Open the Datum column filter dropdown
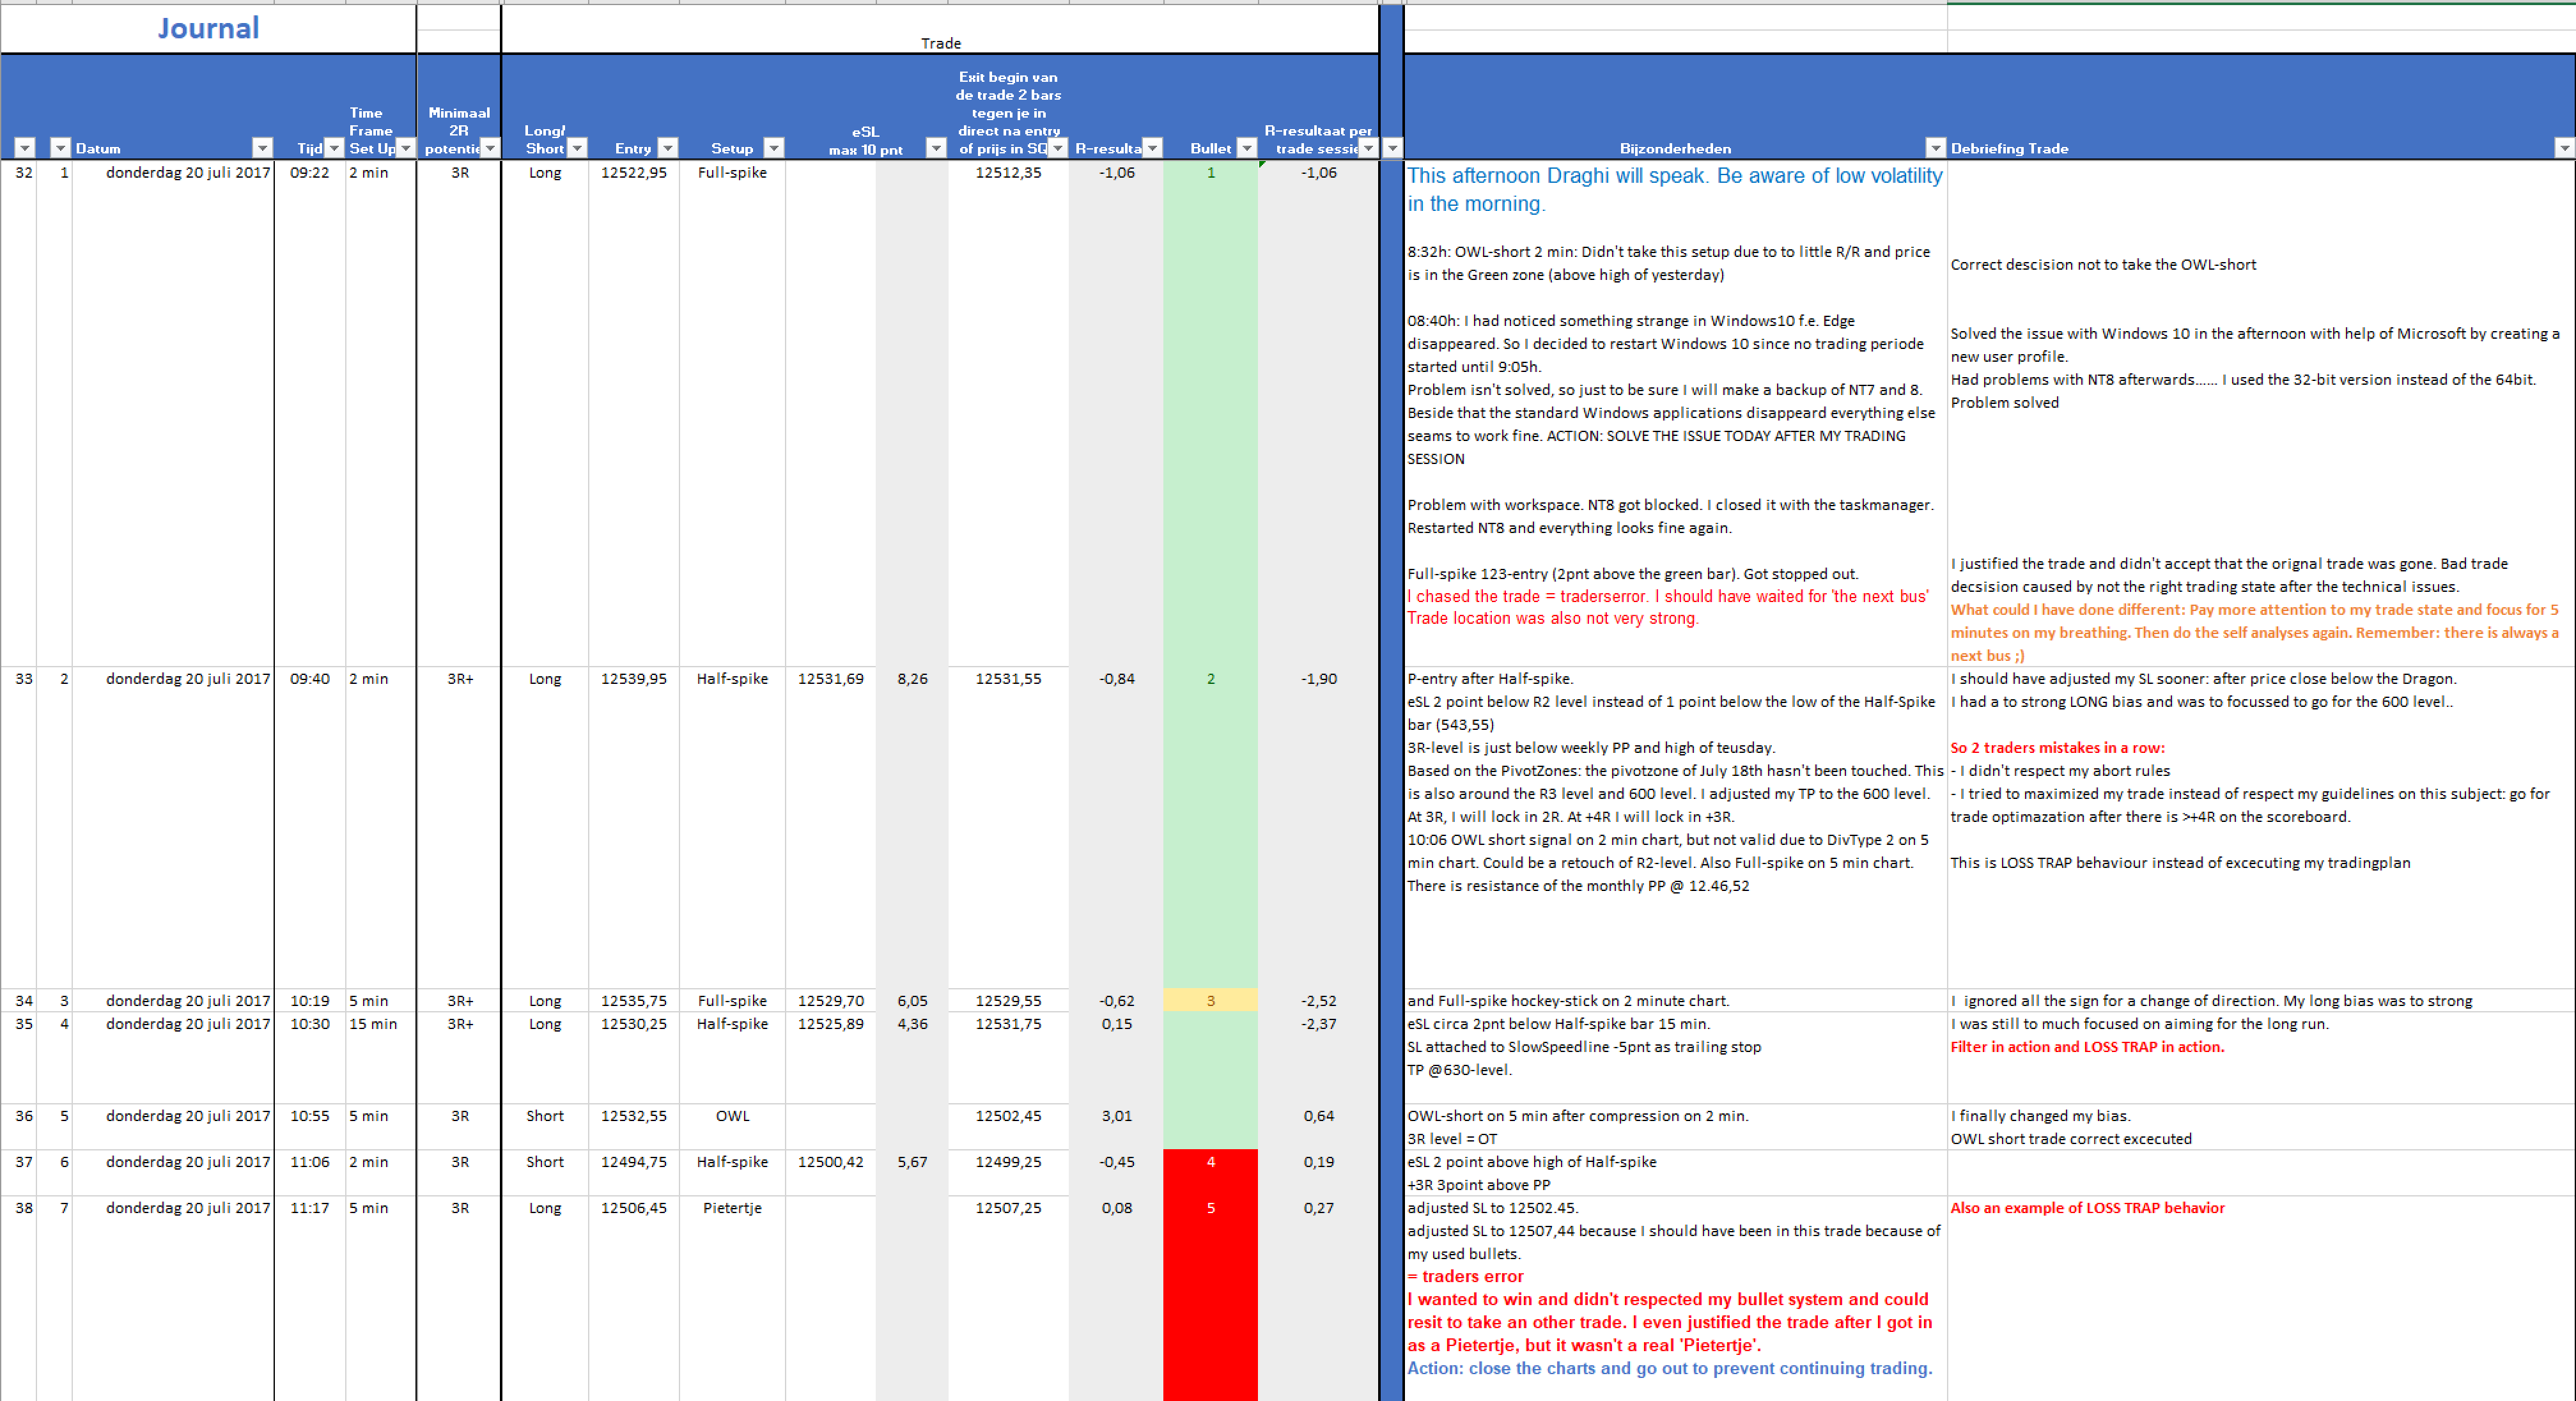Image resolution: width=2576 pixels, height=1401 pixels. coord(262,148)
